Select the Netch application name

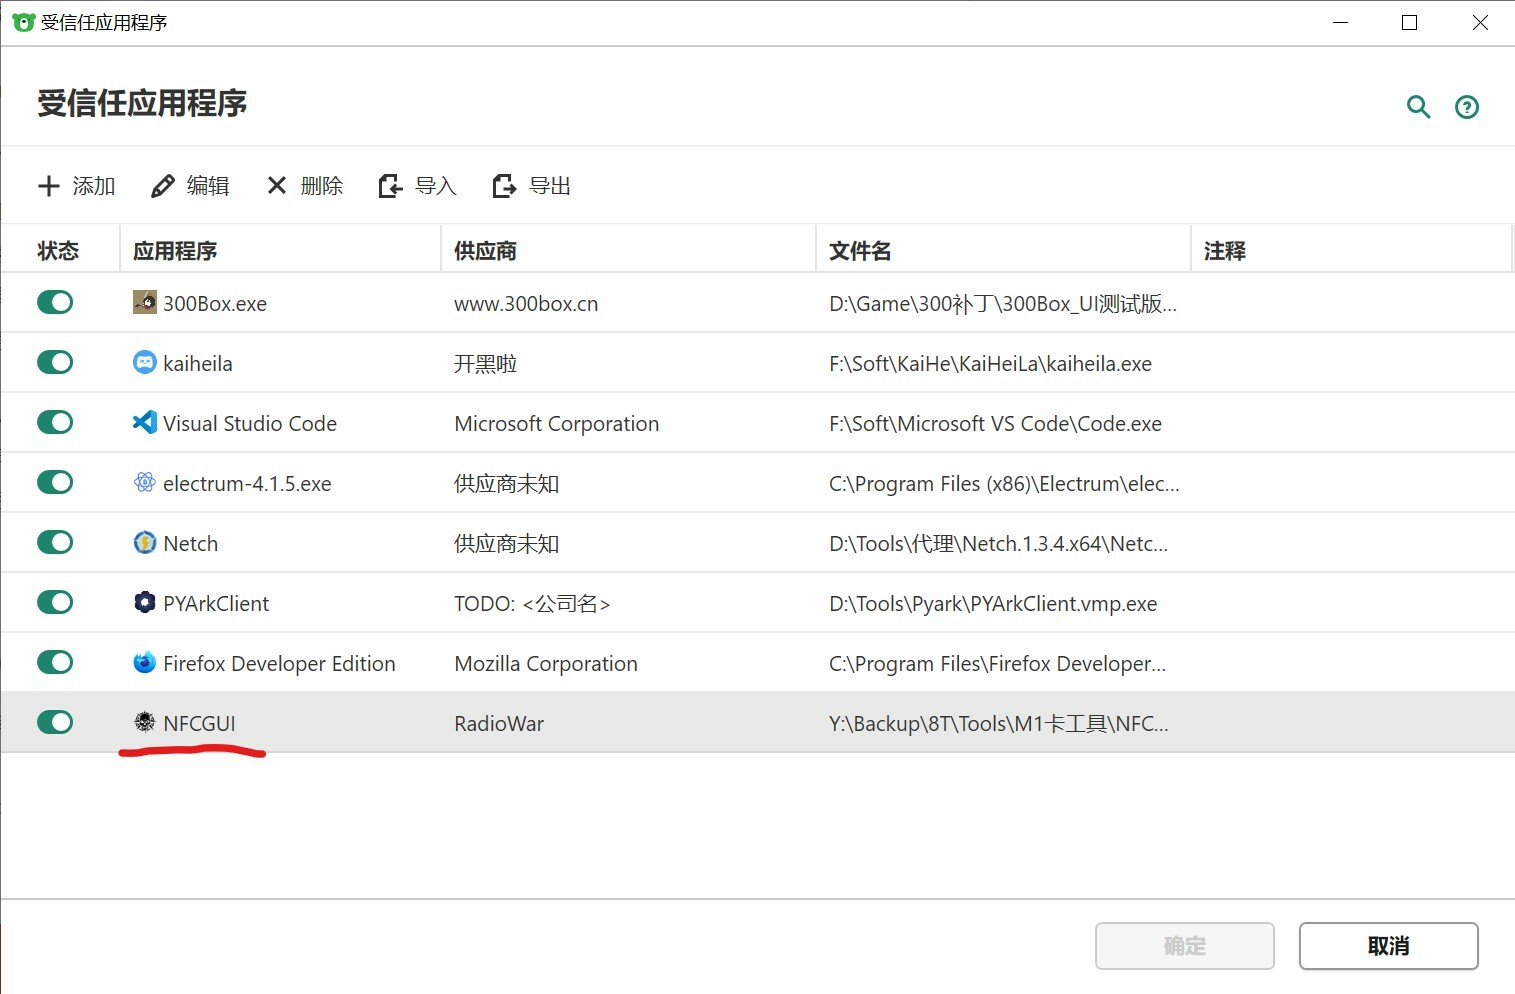[x=191, y=544]
